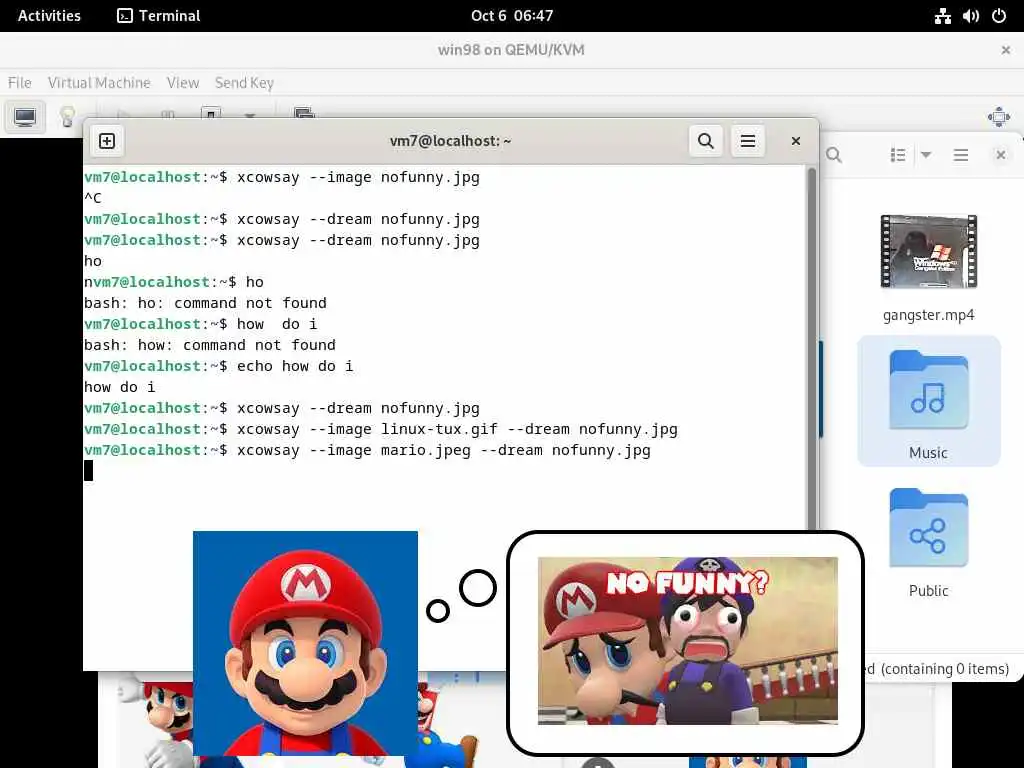The image size is (1024, 768).
Task: Expand view options dropdown arrow in Files
Action: [926, 155]
